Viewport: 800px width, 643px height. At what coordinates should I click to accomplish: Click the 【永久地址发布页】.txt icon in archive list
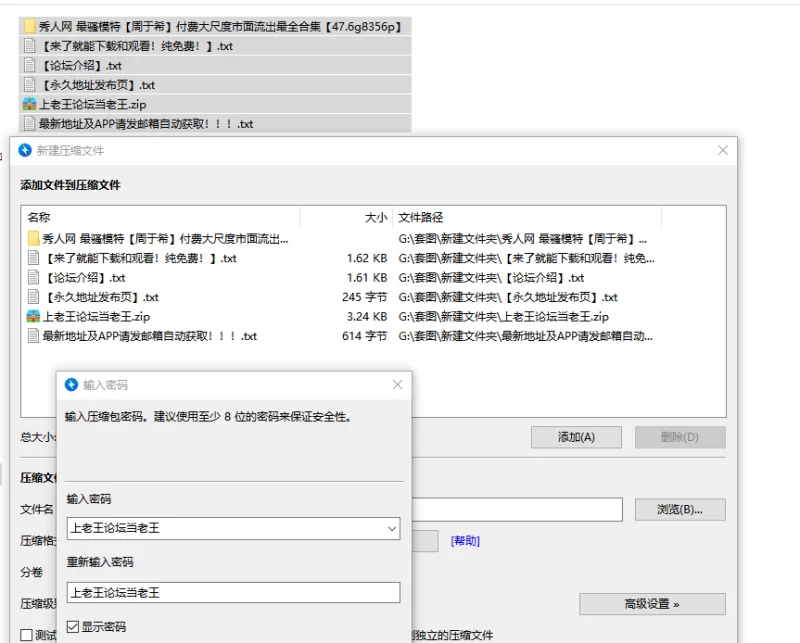click(34, 297)
